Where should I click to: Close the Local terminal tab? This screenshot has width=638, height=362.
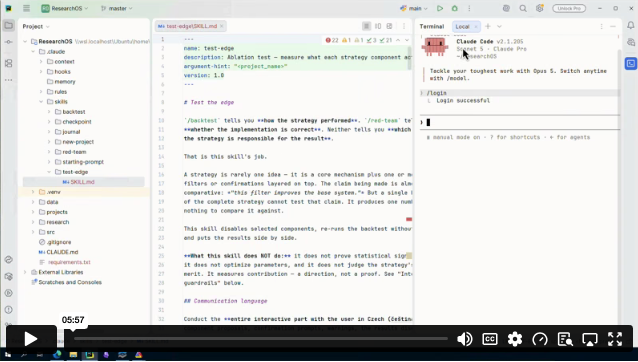click(476, 26)
